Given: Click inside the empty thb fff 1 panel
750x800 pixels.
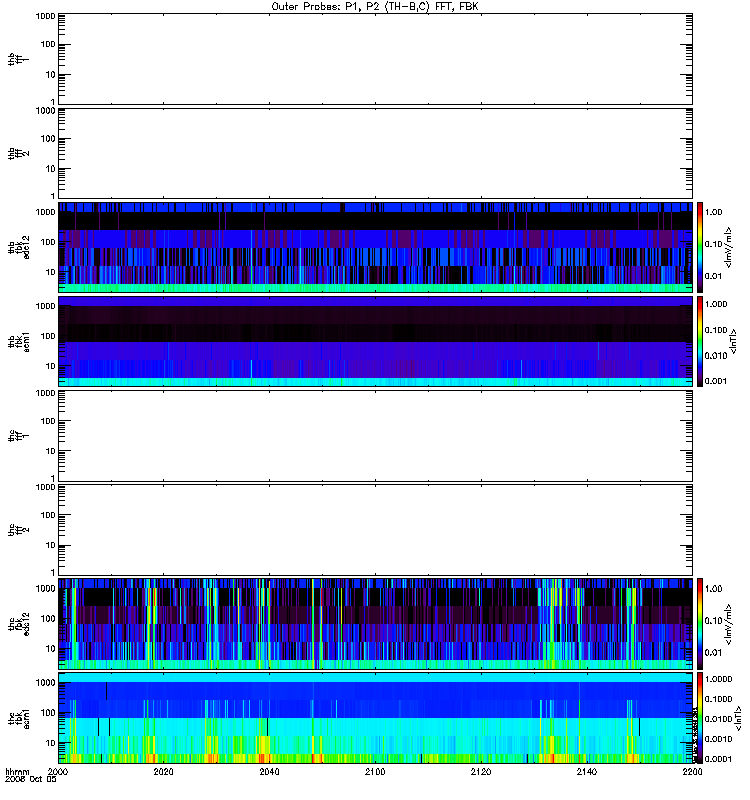Looking at the screenshot, I should click(x=375, y=59).
